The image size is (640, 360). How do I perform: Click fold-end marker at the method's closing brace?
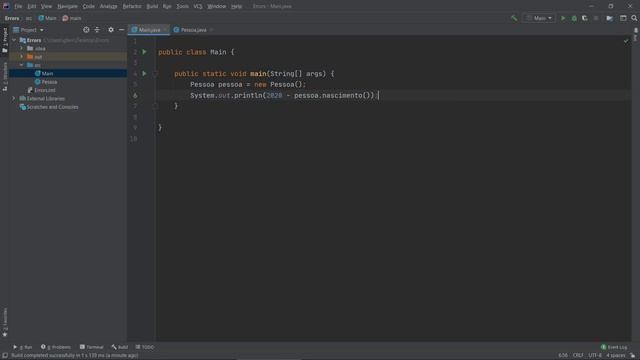pyautogui.click(x=155, y=106)
